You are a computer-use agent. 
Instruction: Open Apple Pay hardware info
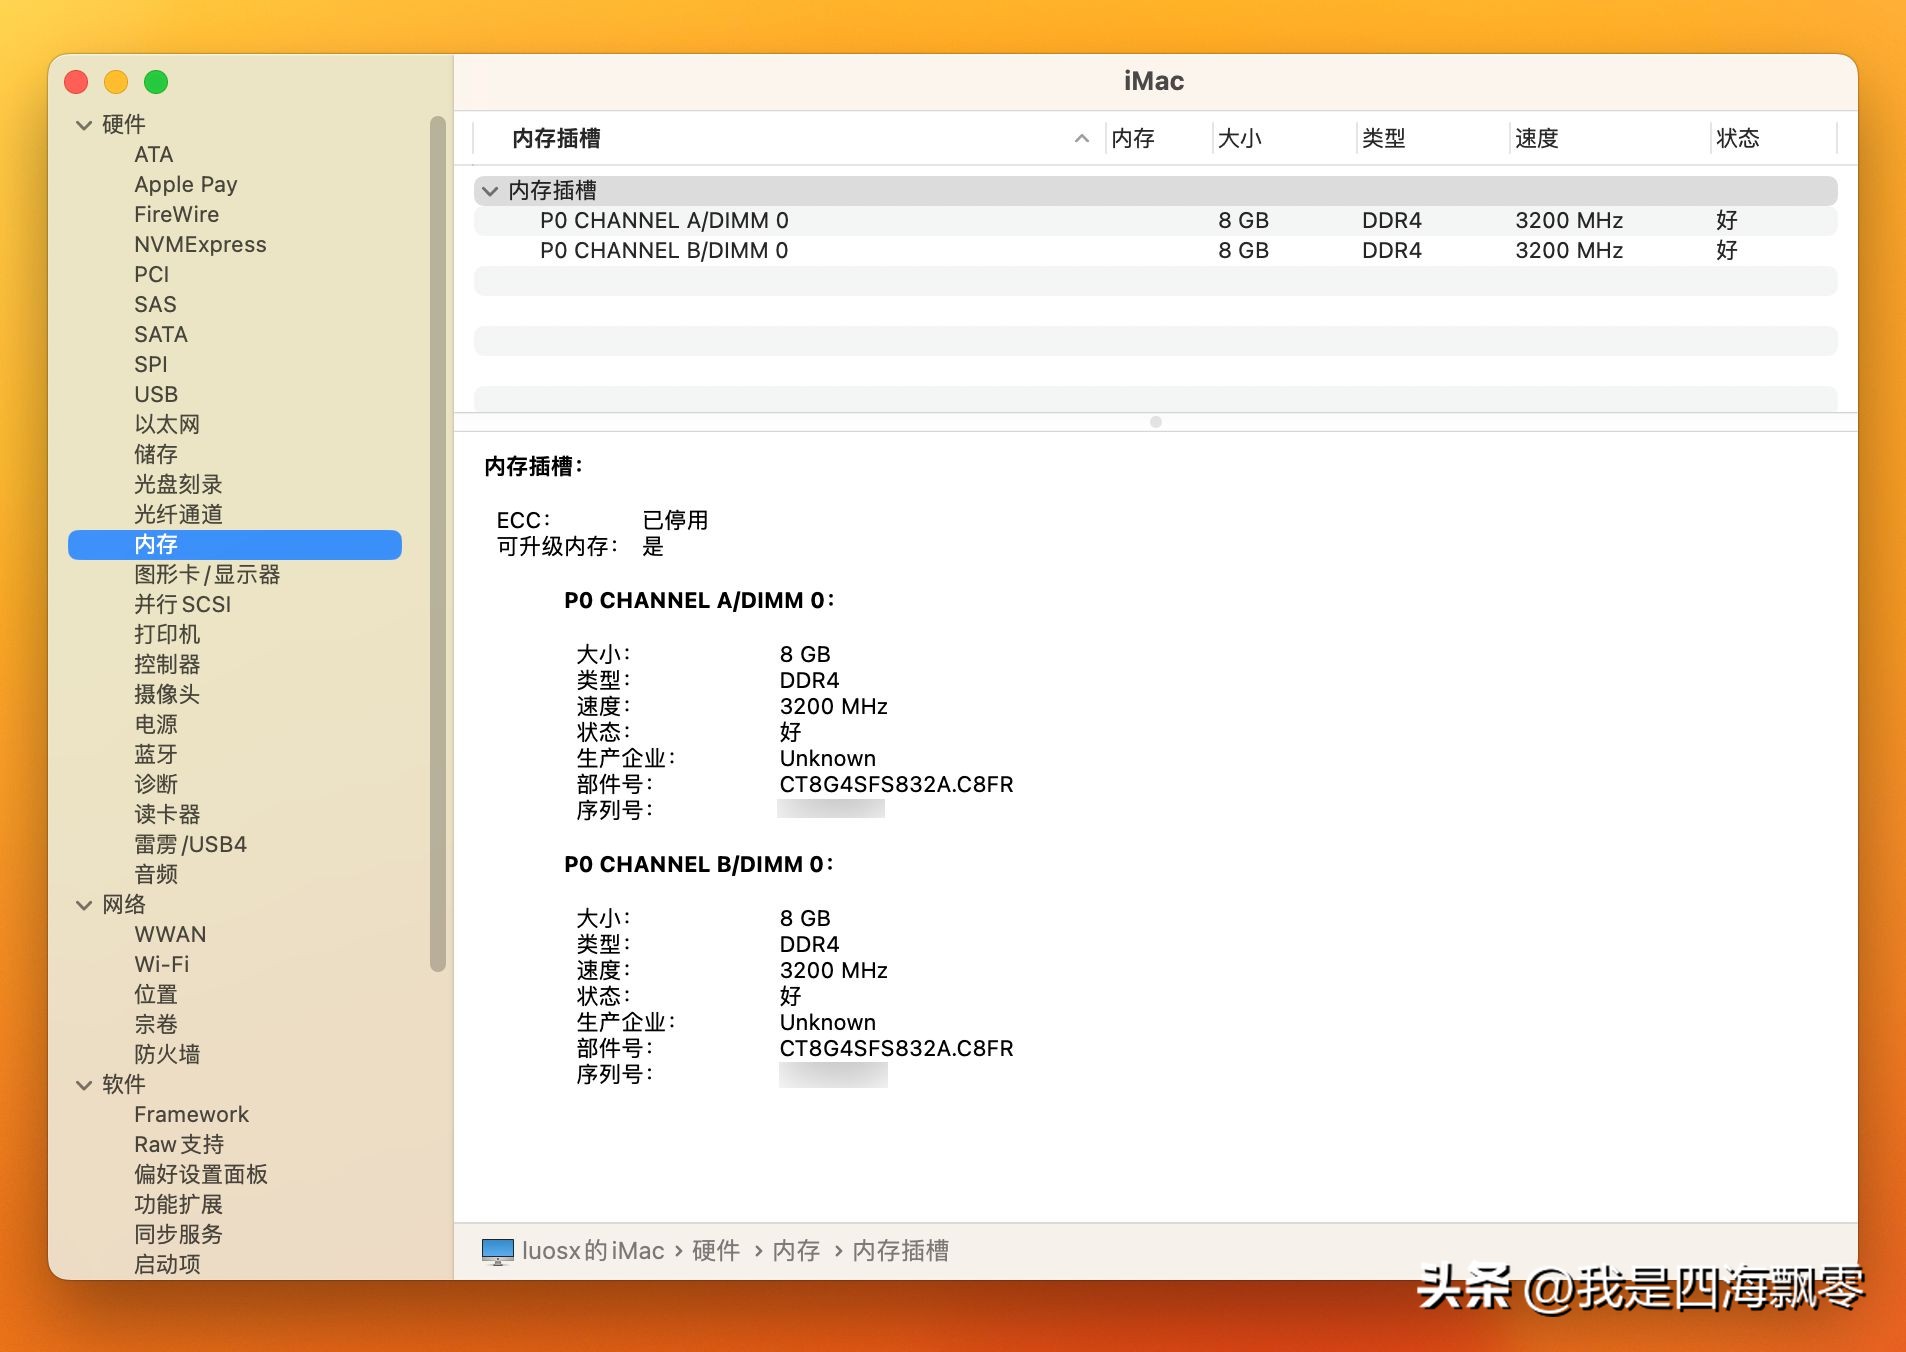pos(185,184)
